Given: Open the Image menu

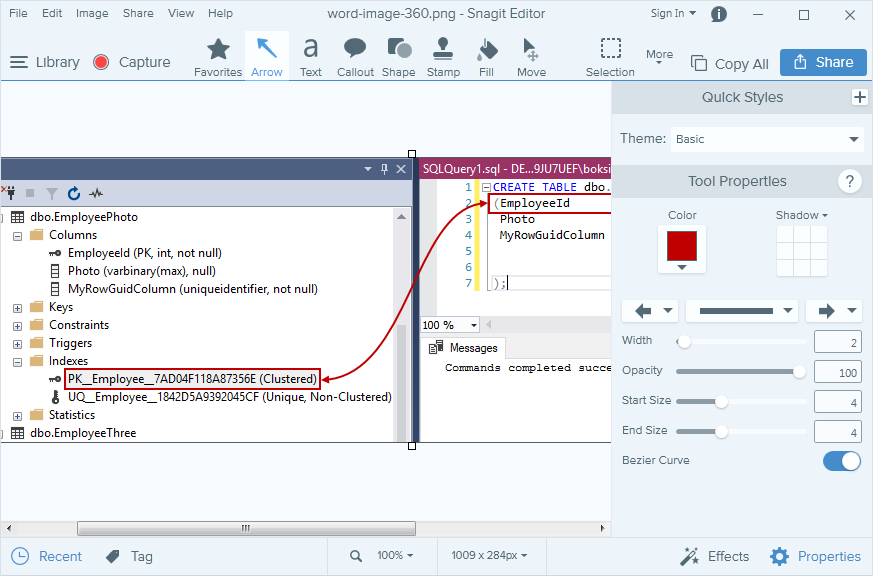Looking at the screenshot, I should point(92,13).
